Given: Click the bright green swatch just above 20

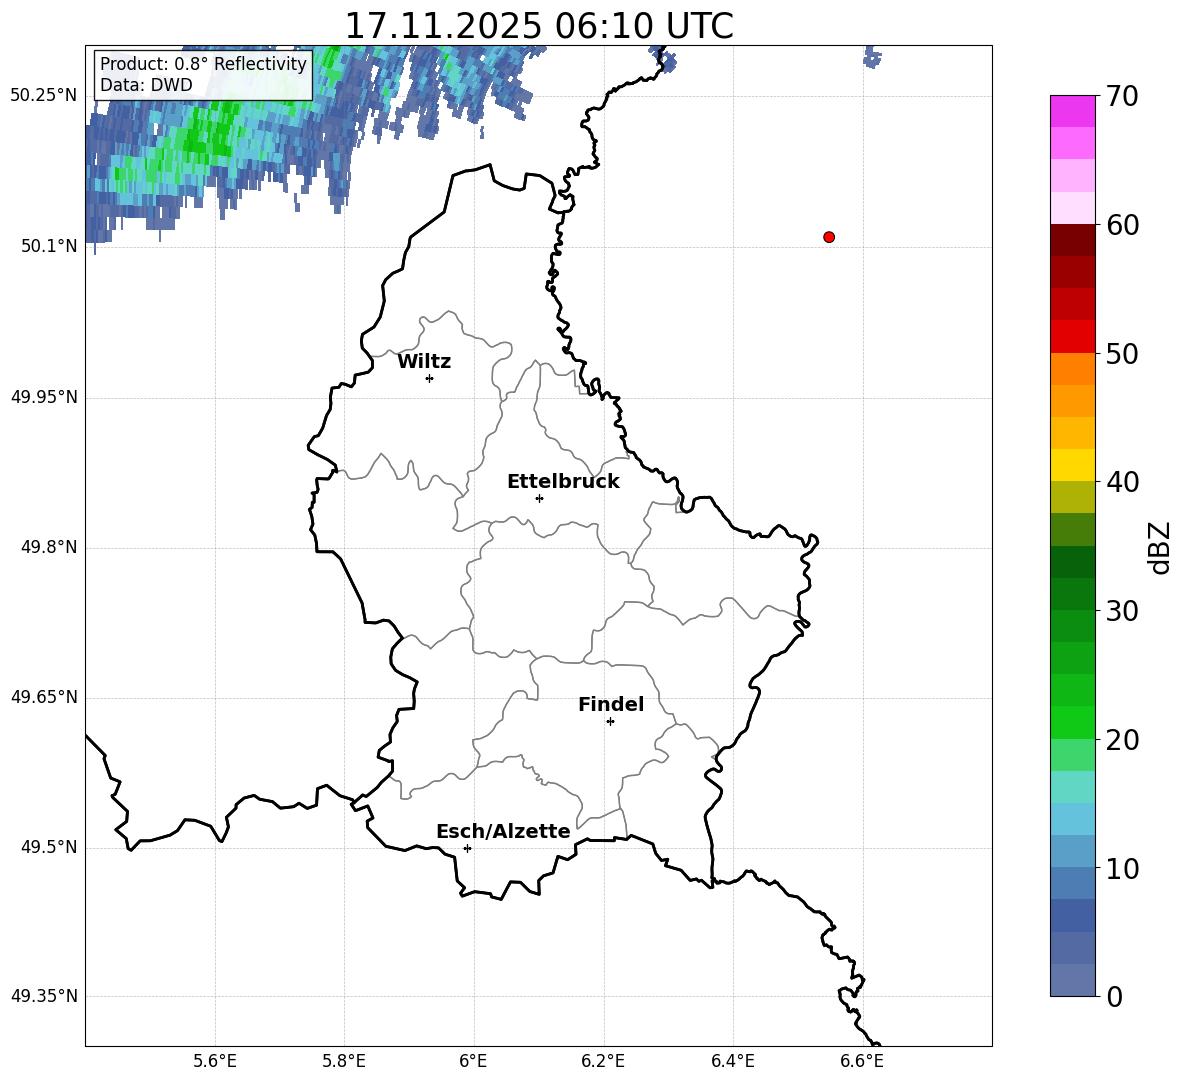Looking at the screenshot, I should 1072,722.
